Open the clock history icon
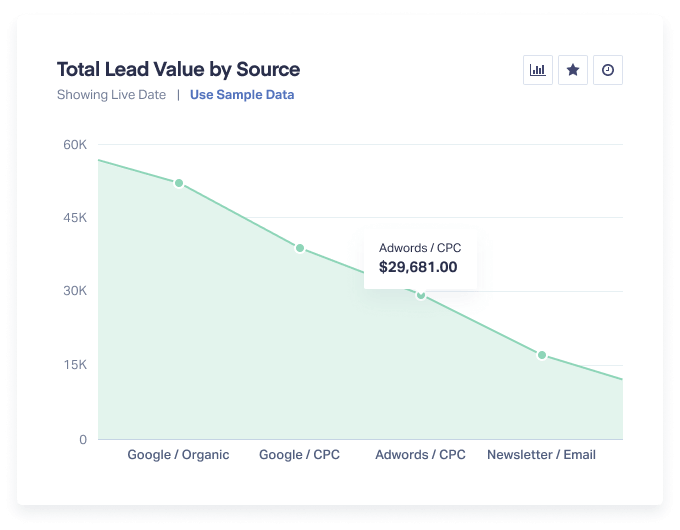 point(608,70)
